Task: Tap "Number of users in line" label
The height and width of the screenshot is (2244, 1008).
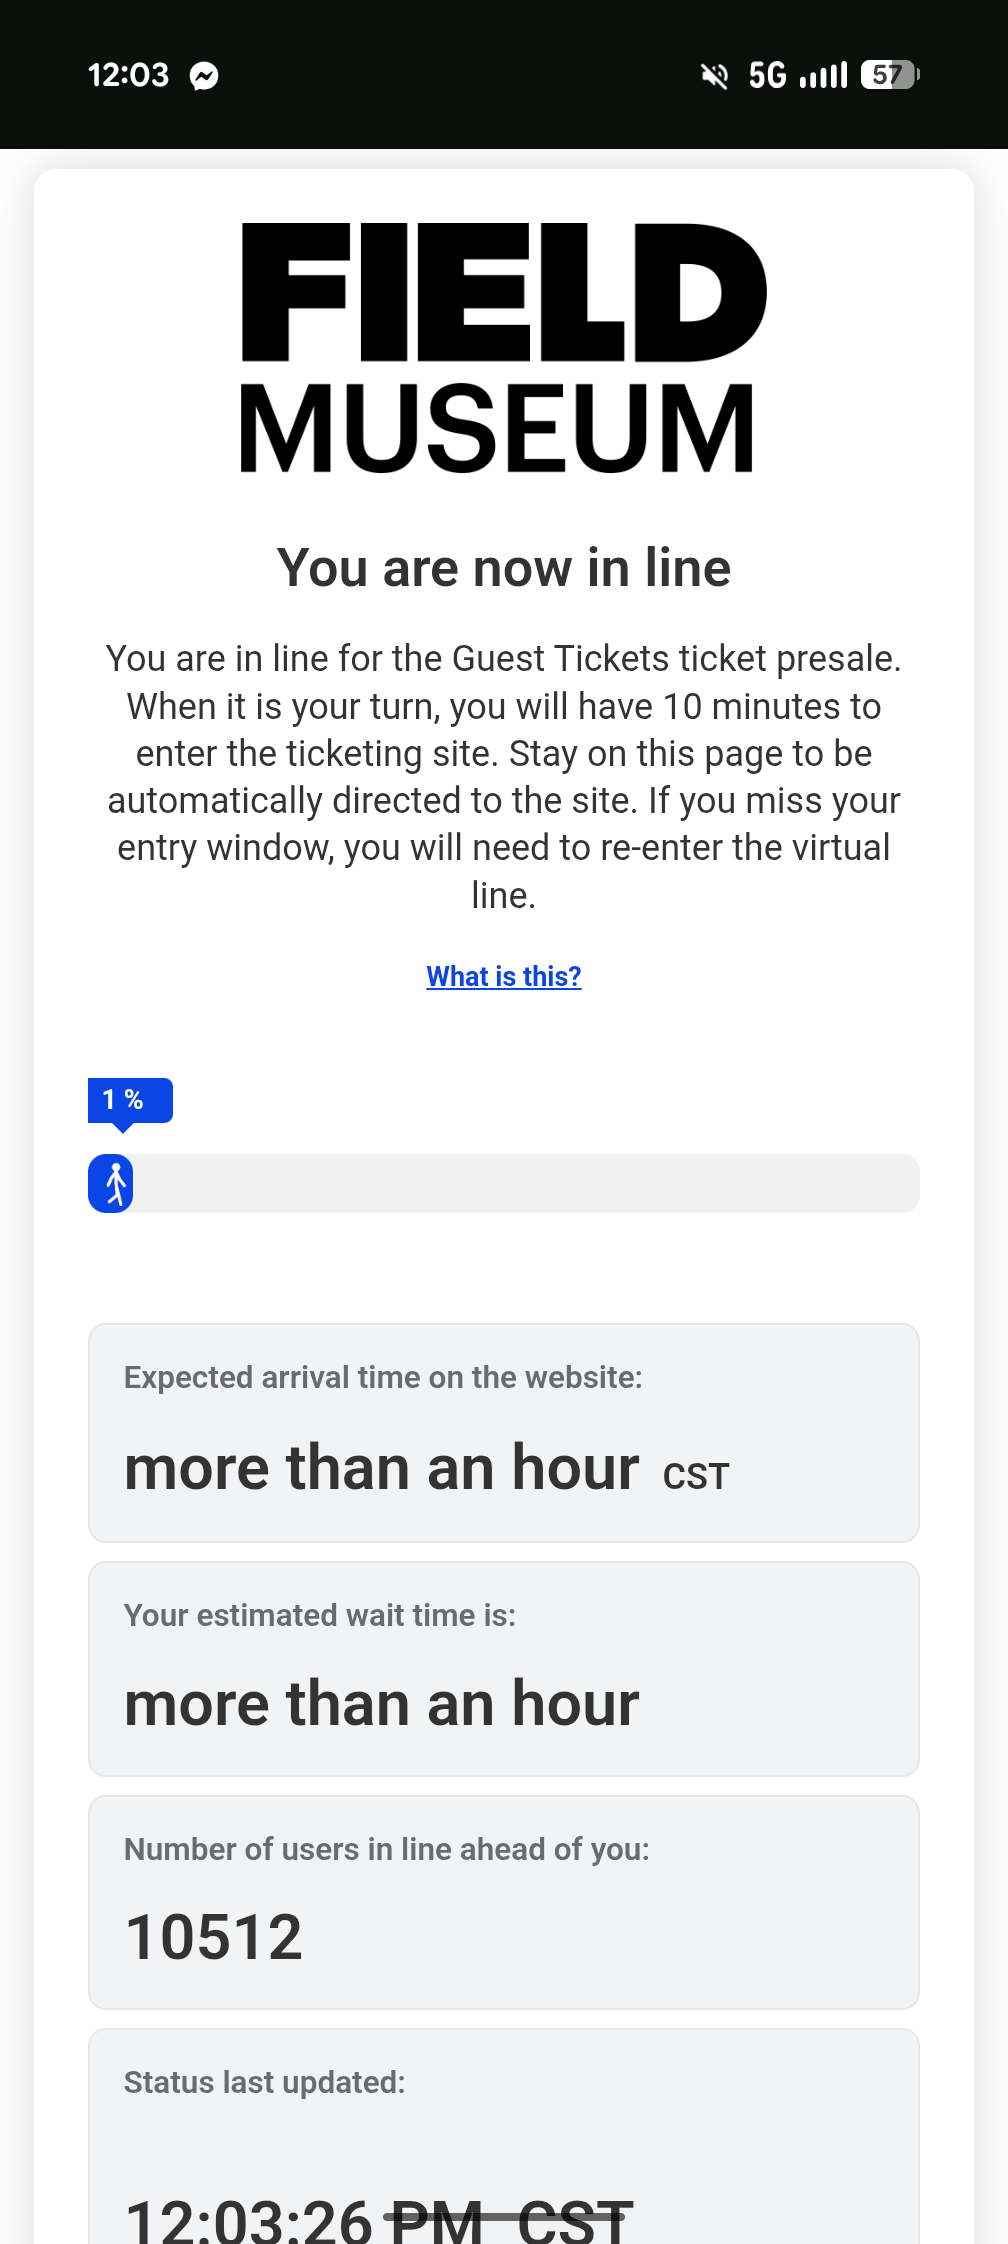Action: (x=387, y=1849)
